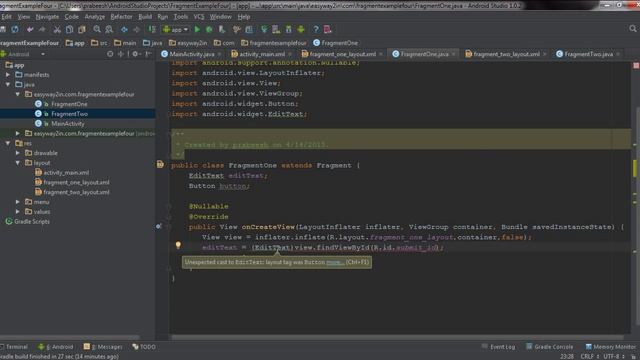
Task: Switch to fragment_two_layout.xml tab
Action: tap(506, 54)
